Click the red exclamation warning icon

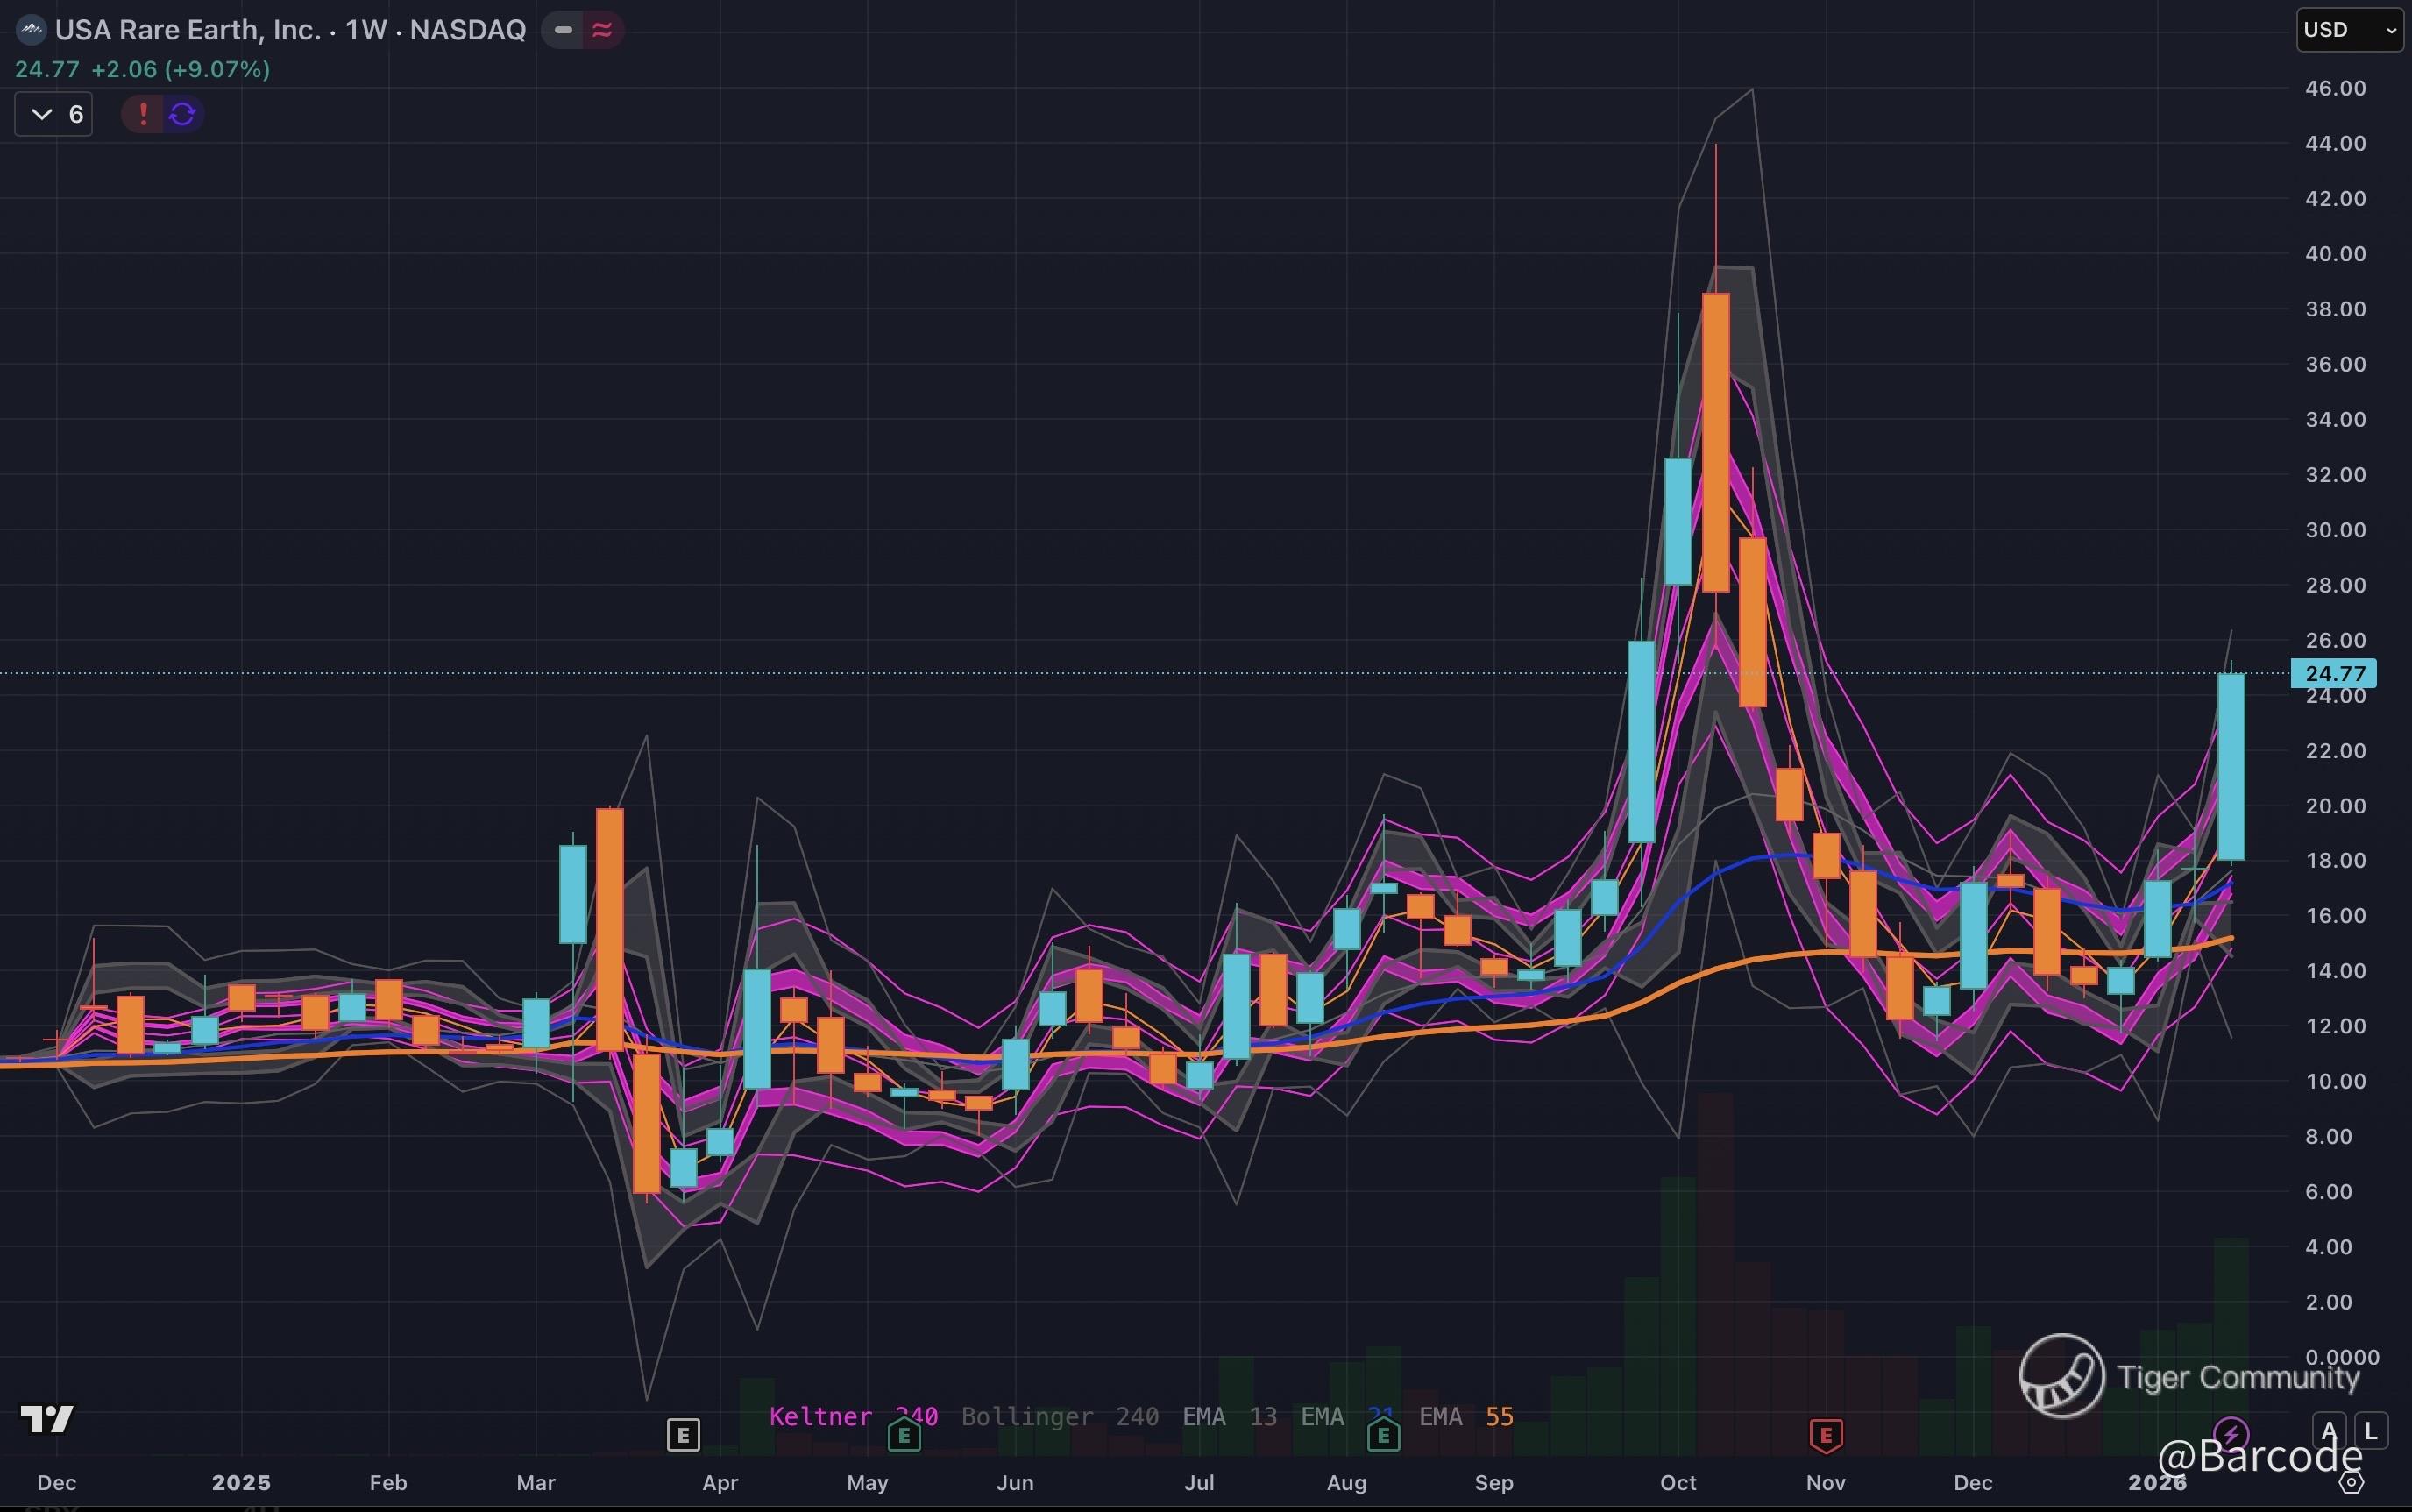tap(143, 114)
